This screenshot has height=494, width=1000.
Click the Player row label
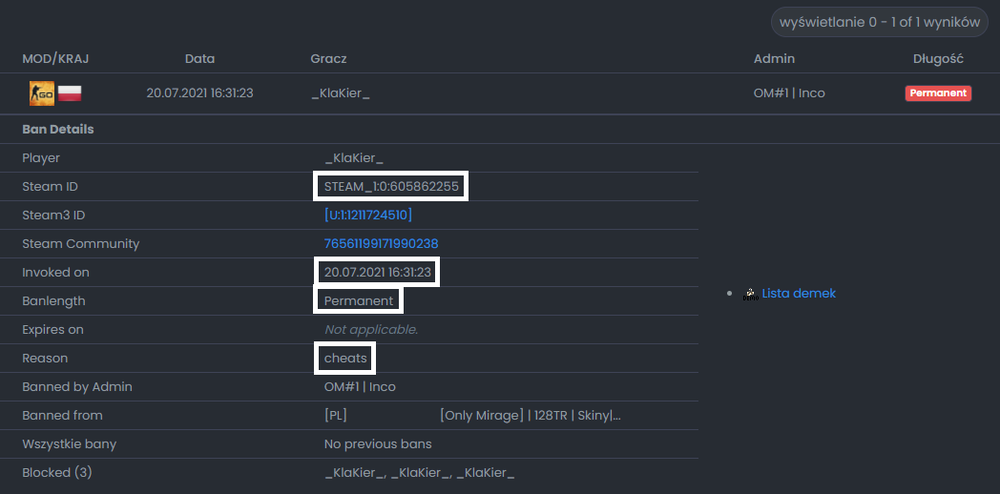click(x=41, y=157)
